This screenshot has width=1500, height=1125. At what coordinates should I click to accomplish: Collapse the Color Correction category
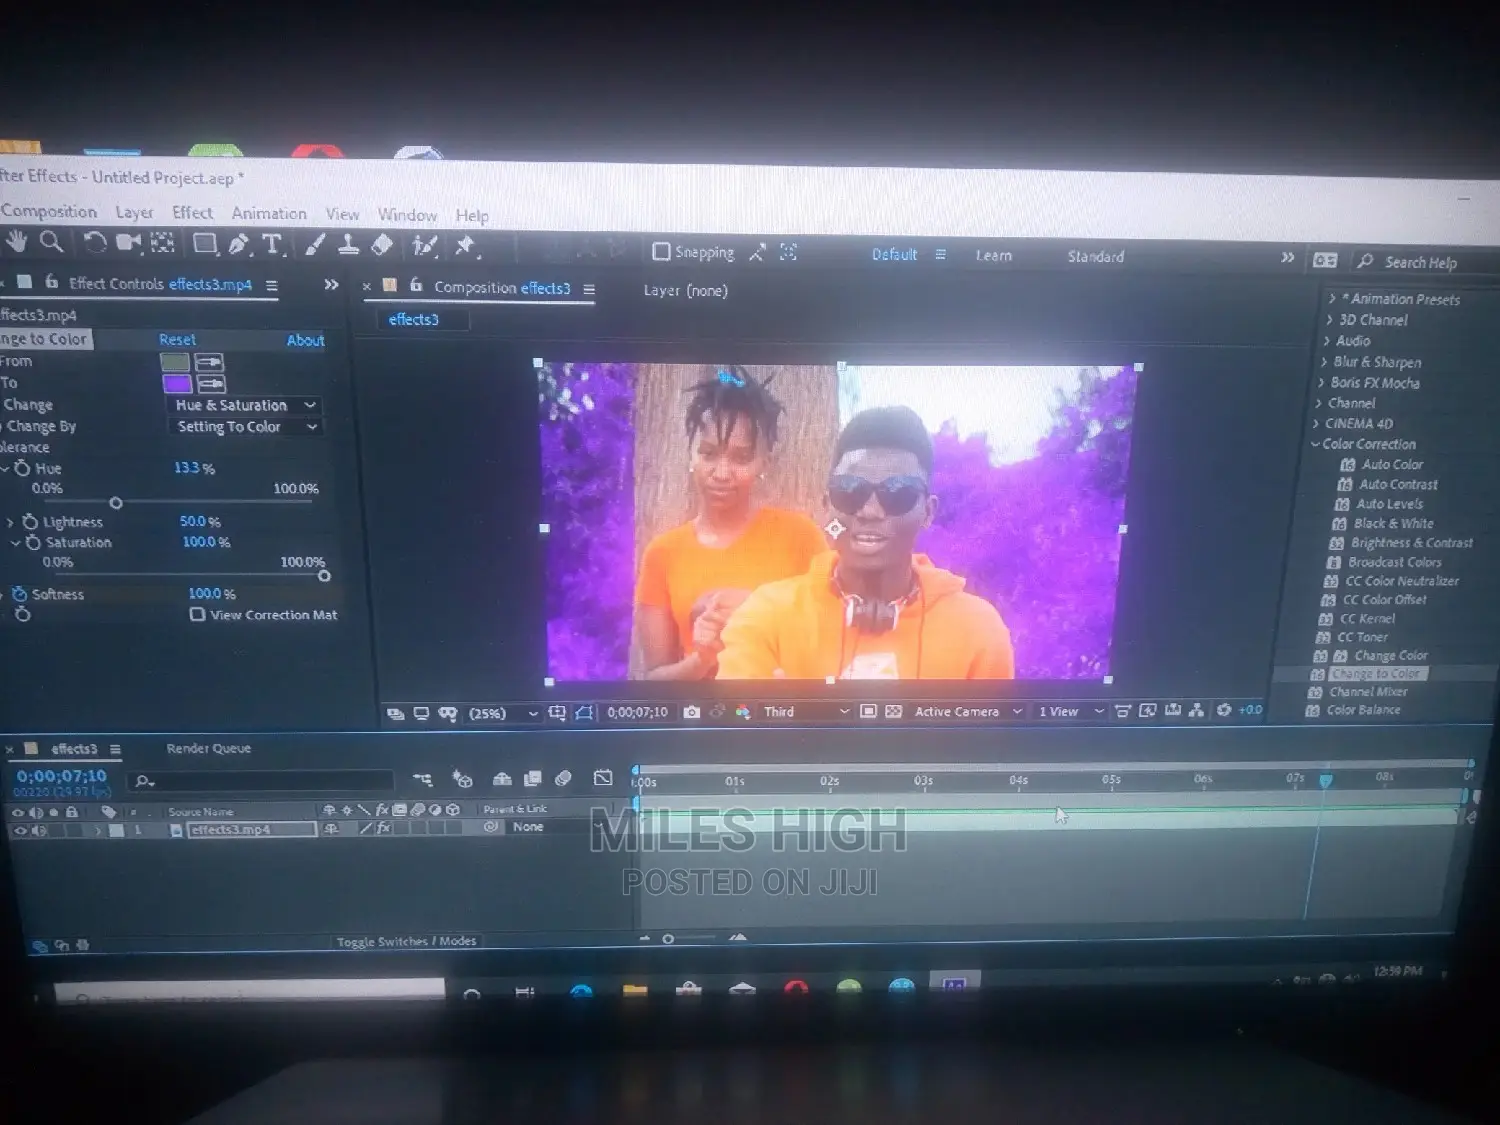1316,444
